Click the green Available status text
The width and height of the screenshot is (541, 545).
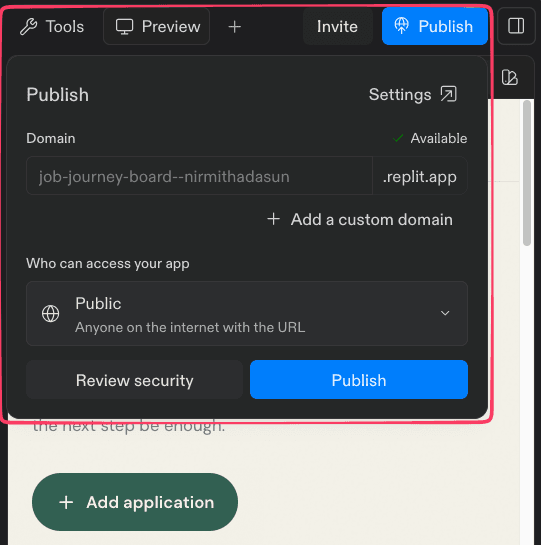point(439,138)
